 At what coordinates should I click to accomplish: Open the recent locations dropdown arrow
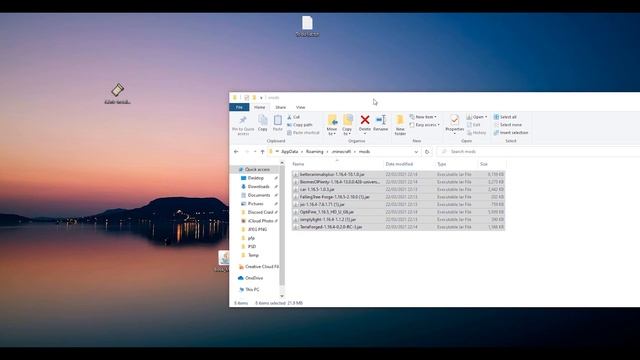coord(255,151)
